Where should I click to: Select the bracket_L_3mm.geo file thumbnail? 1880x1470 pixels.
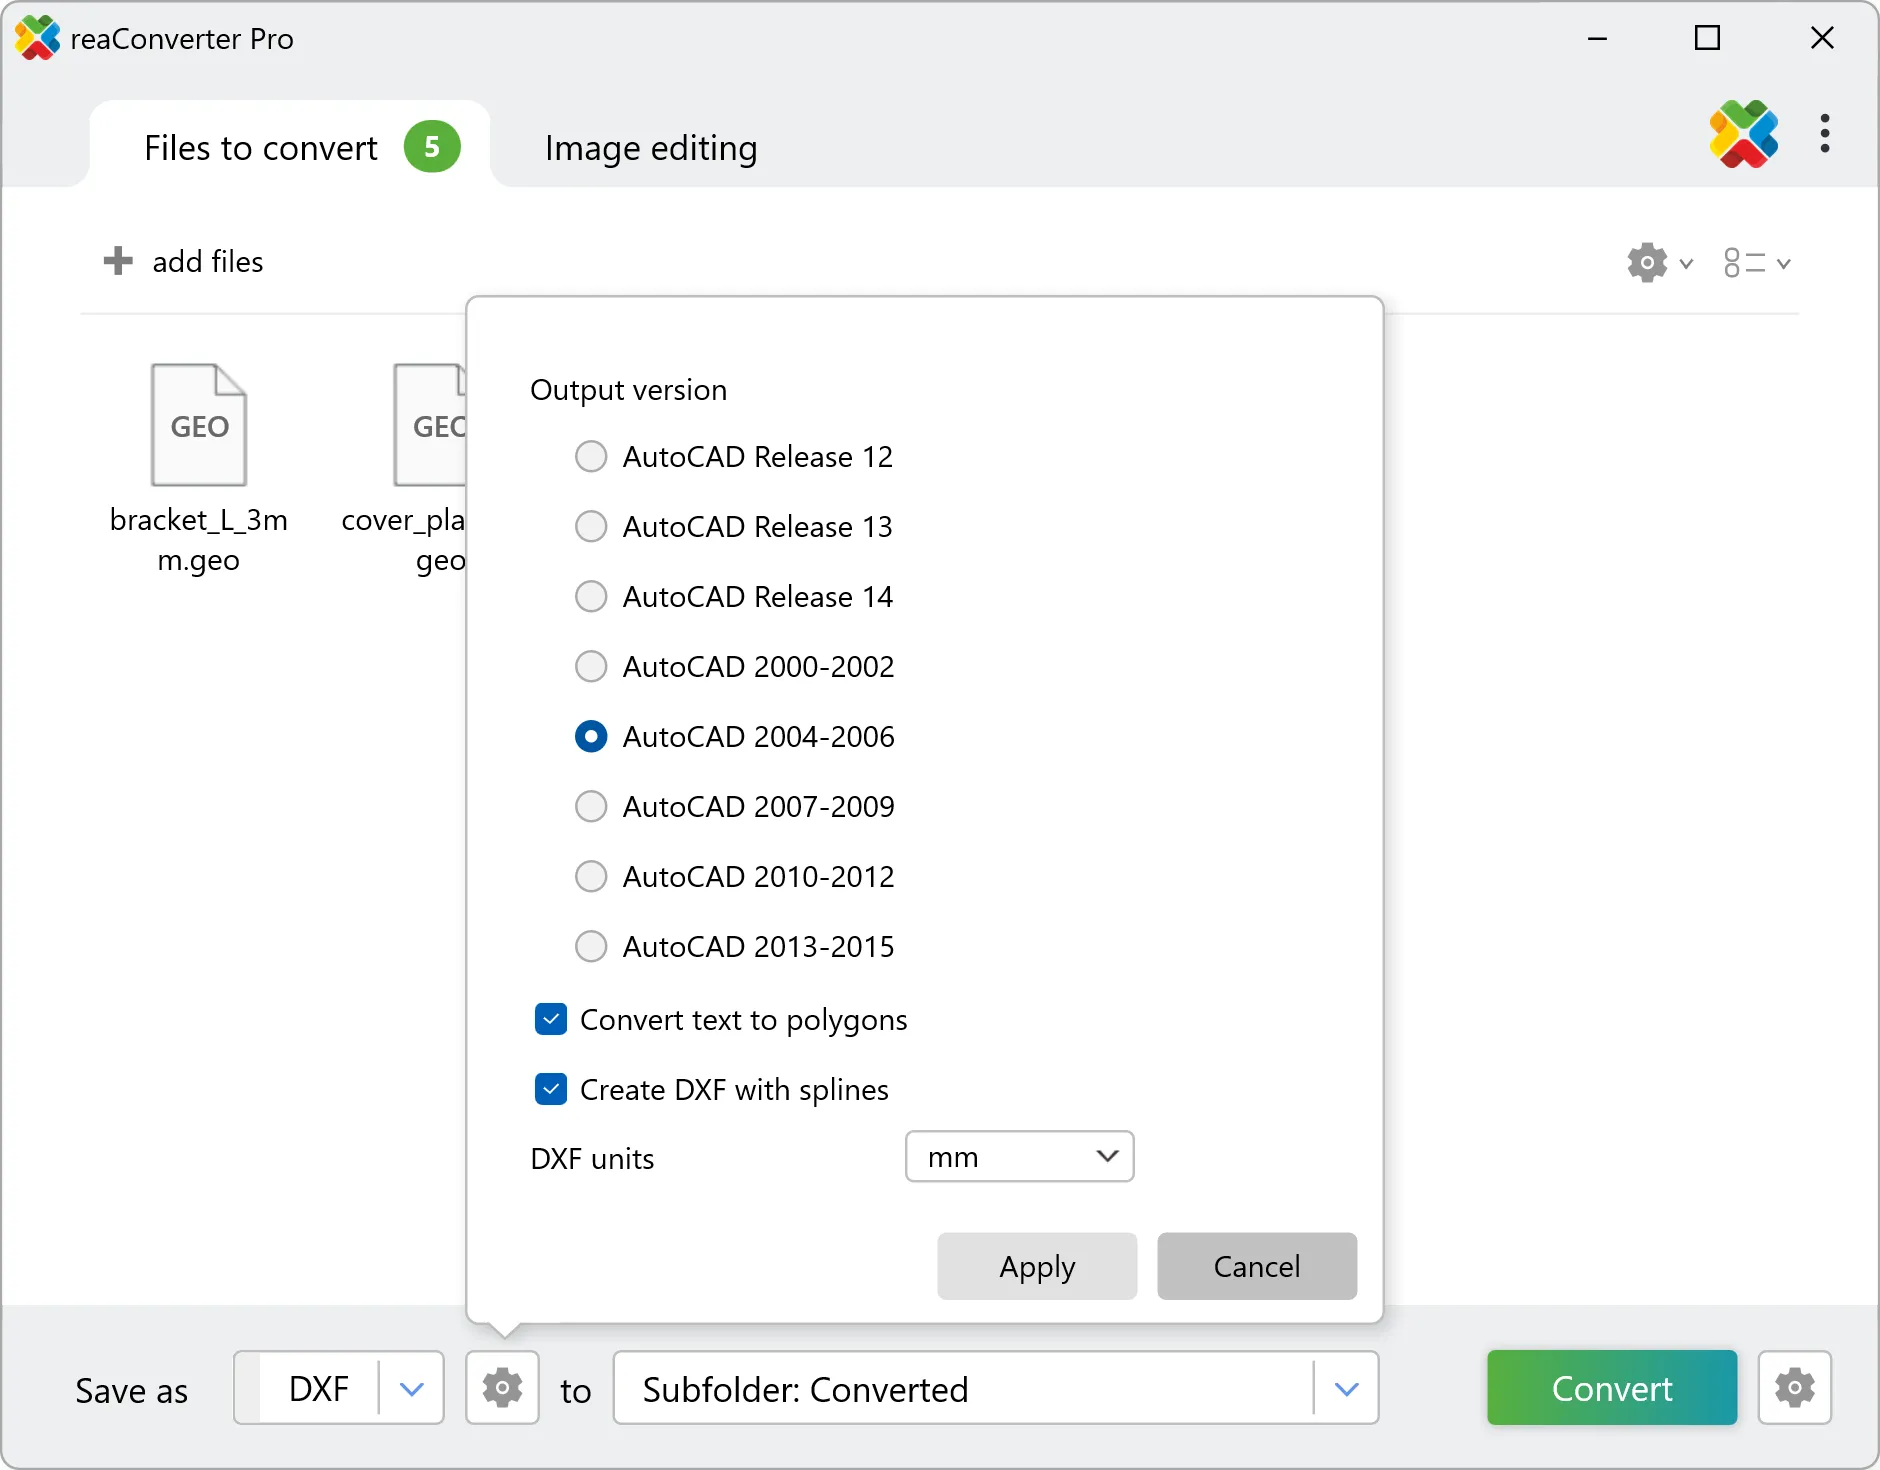pyautogui.click(x=198, y=424)
